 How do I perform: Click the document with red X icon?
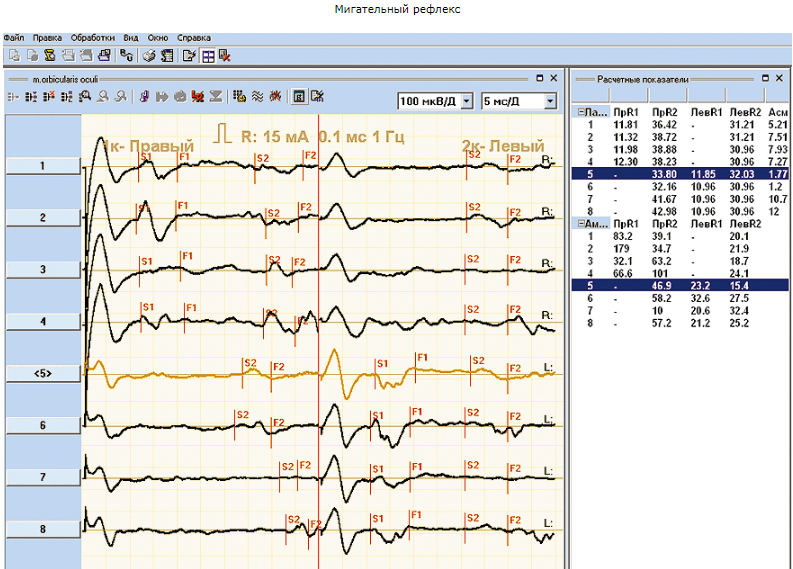225,56
